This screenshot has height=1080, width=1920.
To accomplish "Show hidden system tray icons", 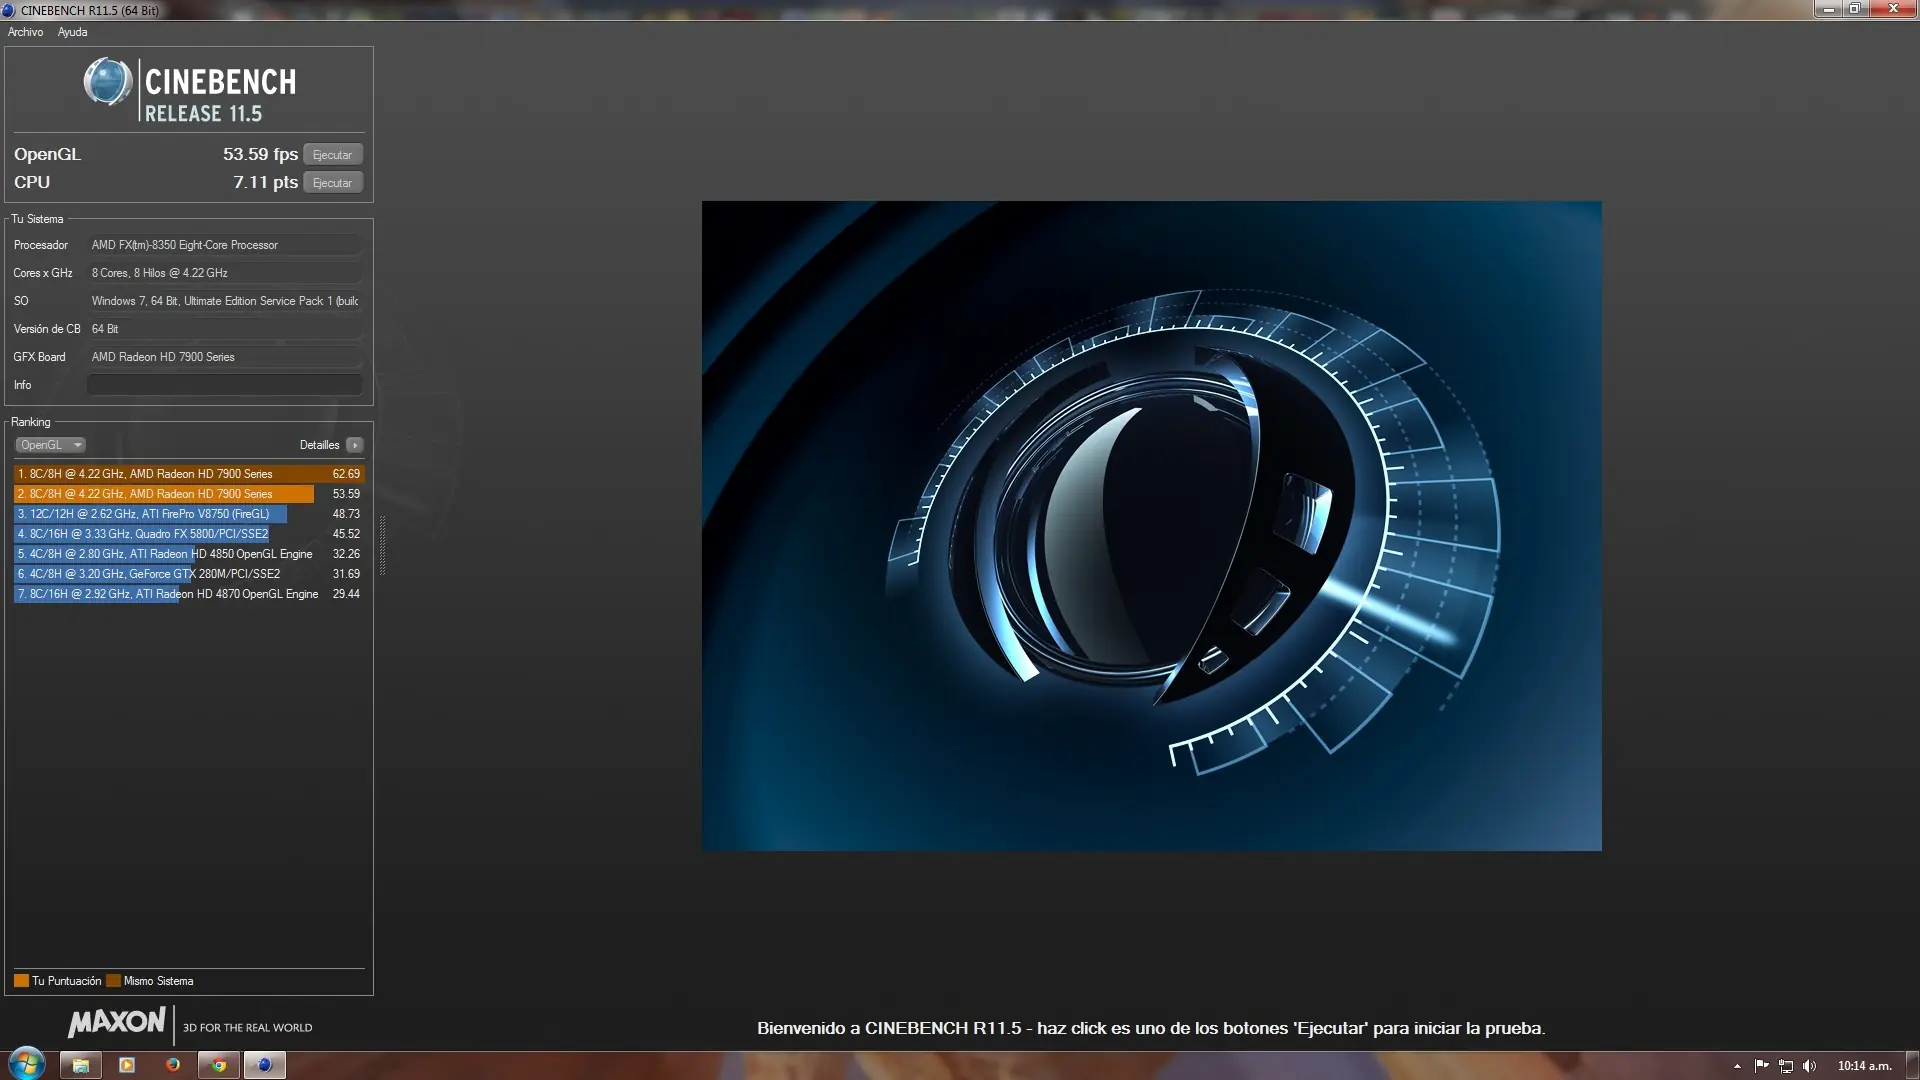I will [1737, 1066].
